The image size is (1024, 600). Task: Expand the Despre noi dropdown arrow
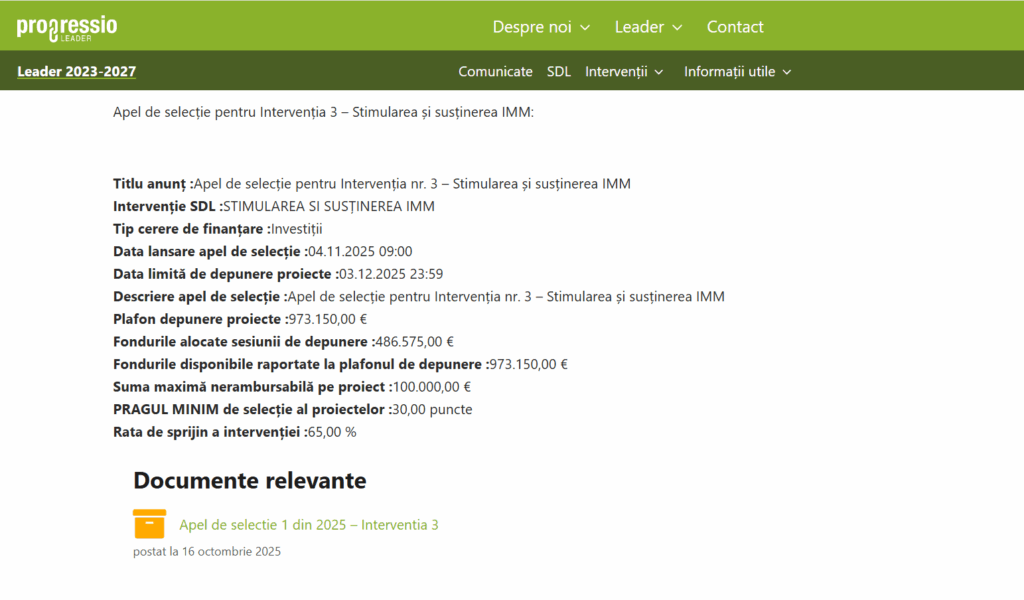coord(585,28)
